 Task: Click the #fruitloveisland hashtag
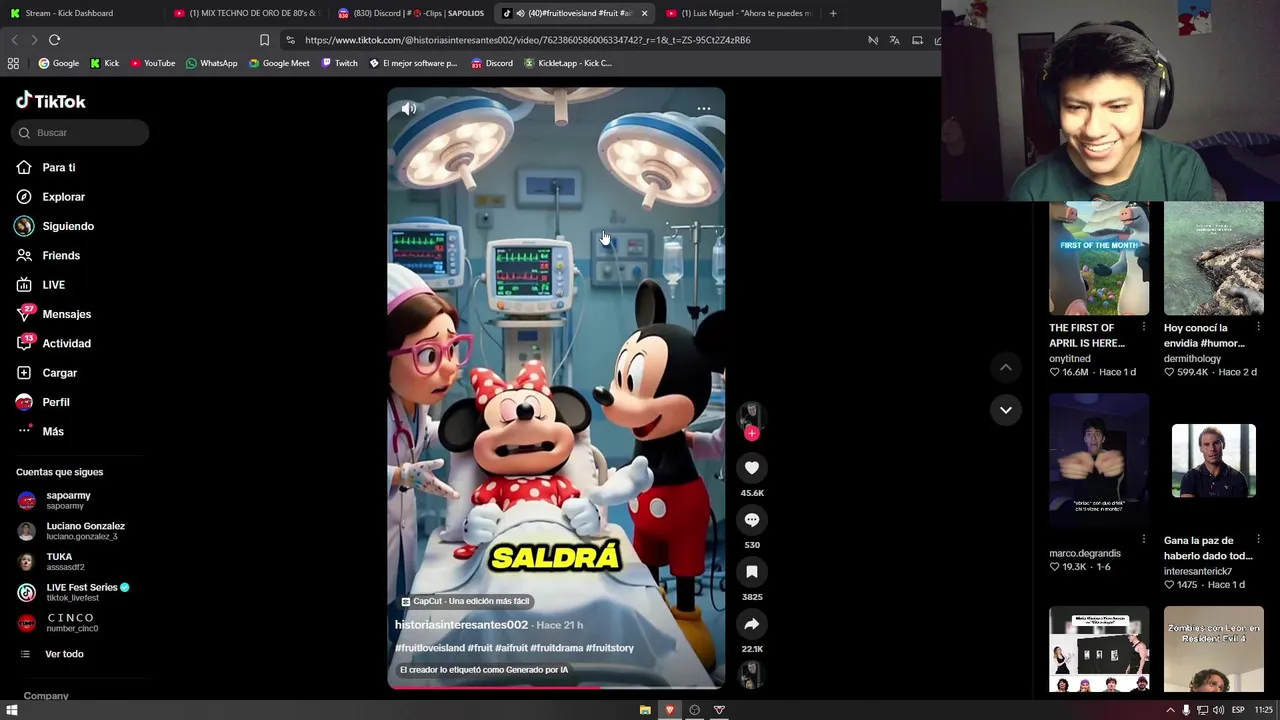click(430, 648)
